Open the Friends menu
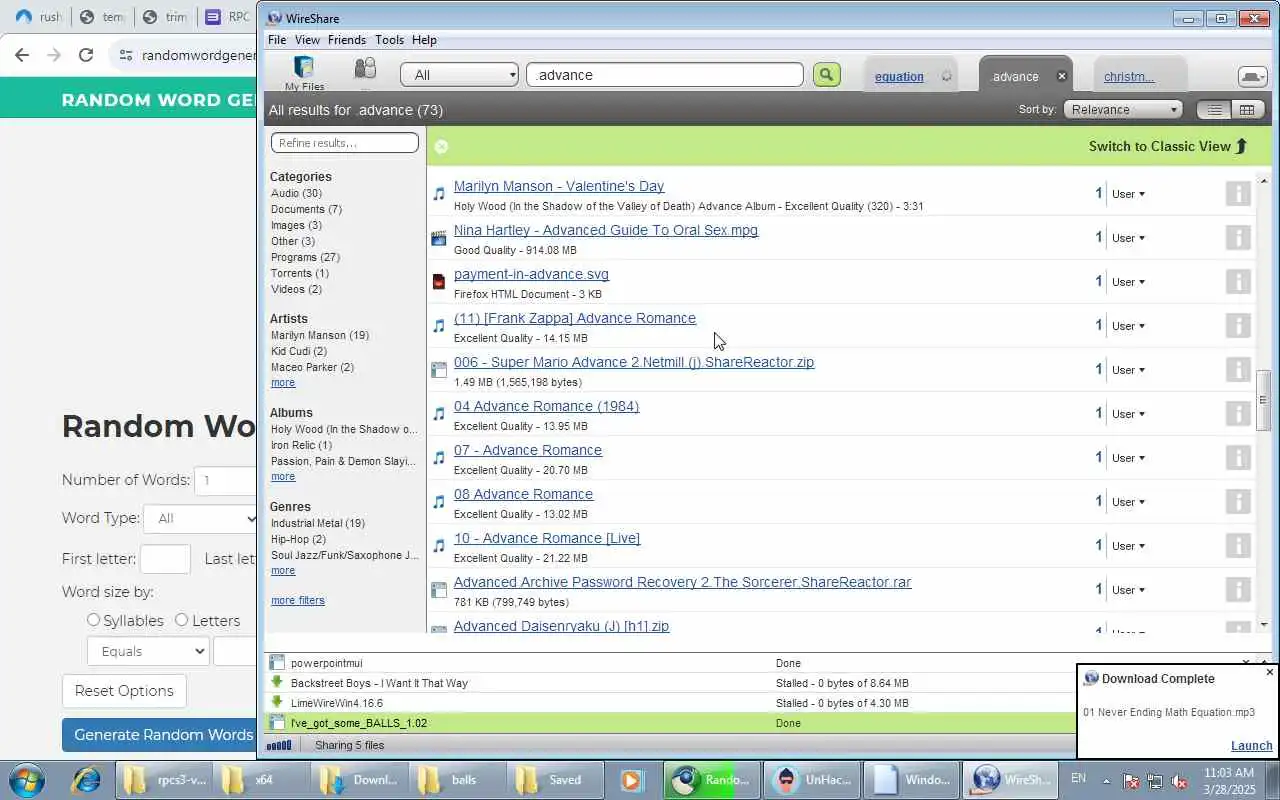Image resolution: width=1280 pixels, height=800 pixels. tap(347, 40)
